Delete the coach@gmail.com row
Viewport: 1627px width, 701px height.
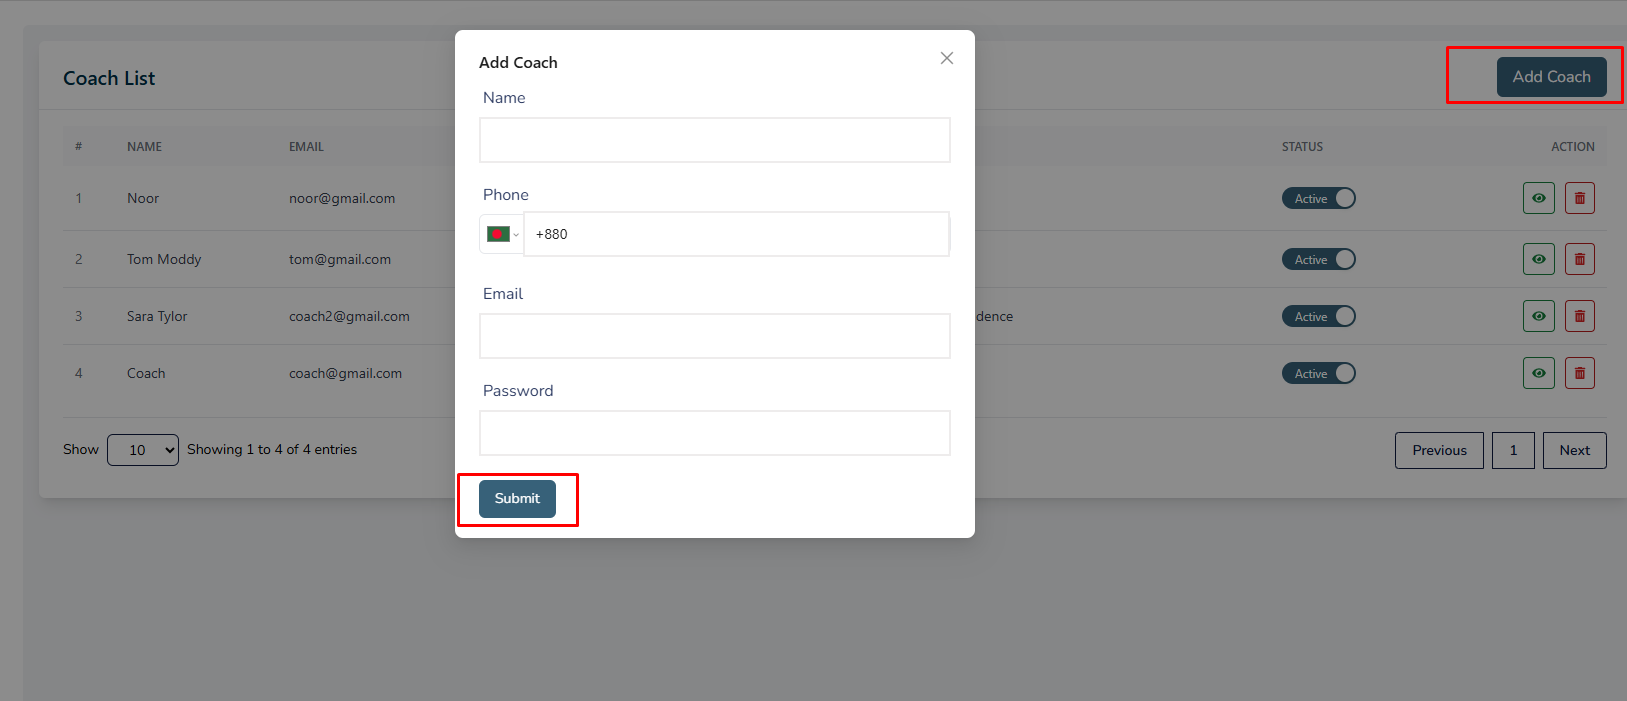click(x=1580, y=373)
